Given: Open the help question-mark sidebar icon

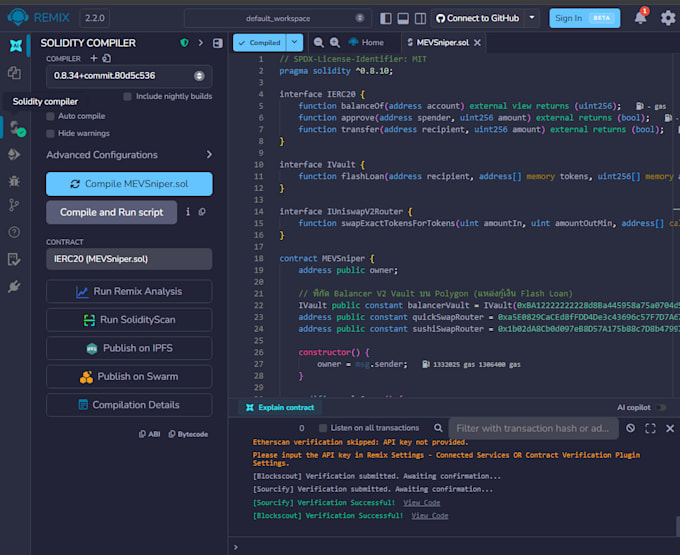Looking at the screenshot, I should click(14, 232).
